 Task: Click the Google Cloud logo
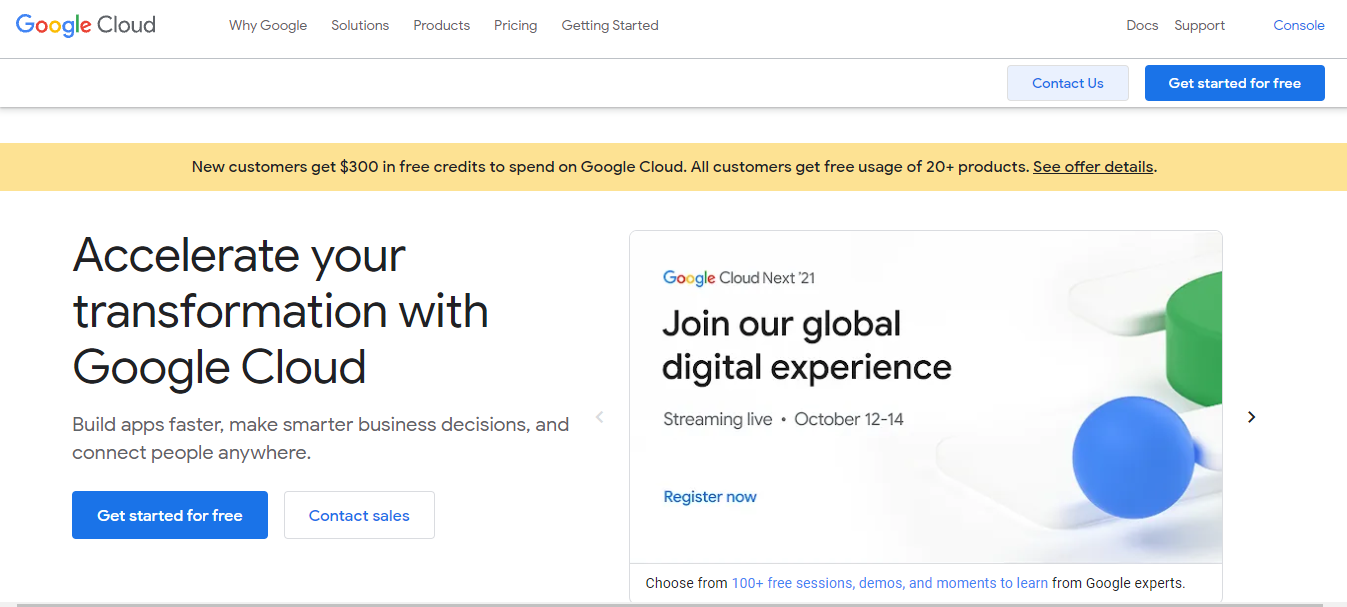86,25
